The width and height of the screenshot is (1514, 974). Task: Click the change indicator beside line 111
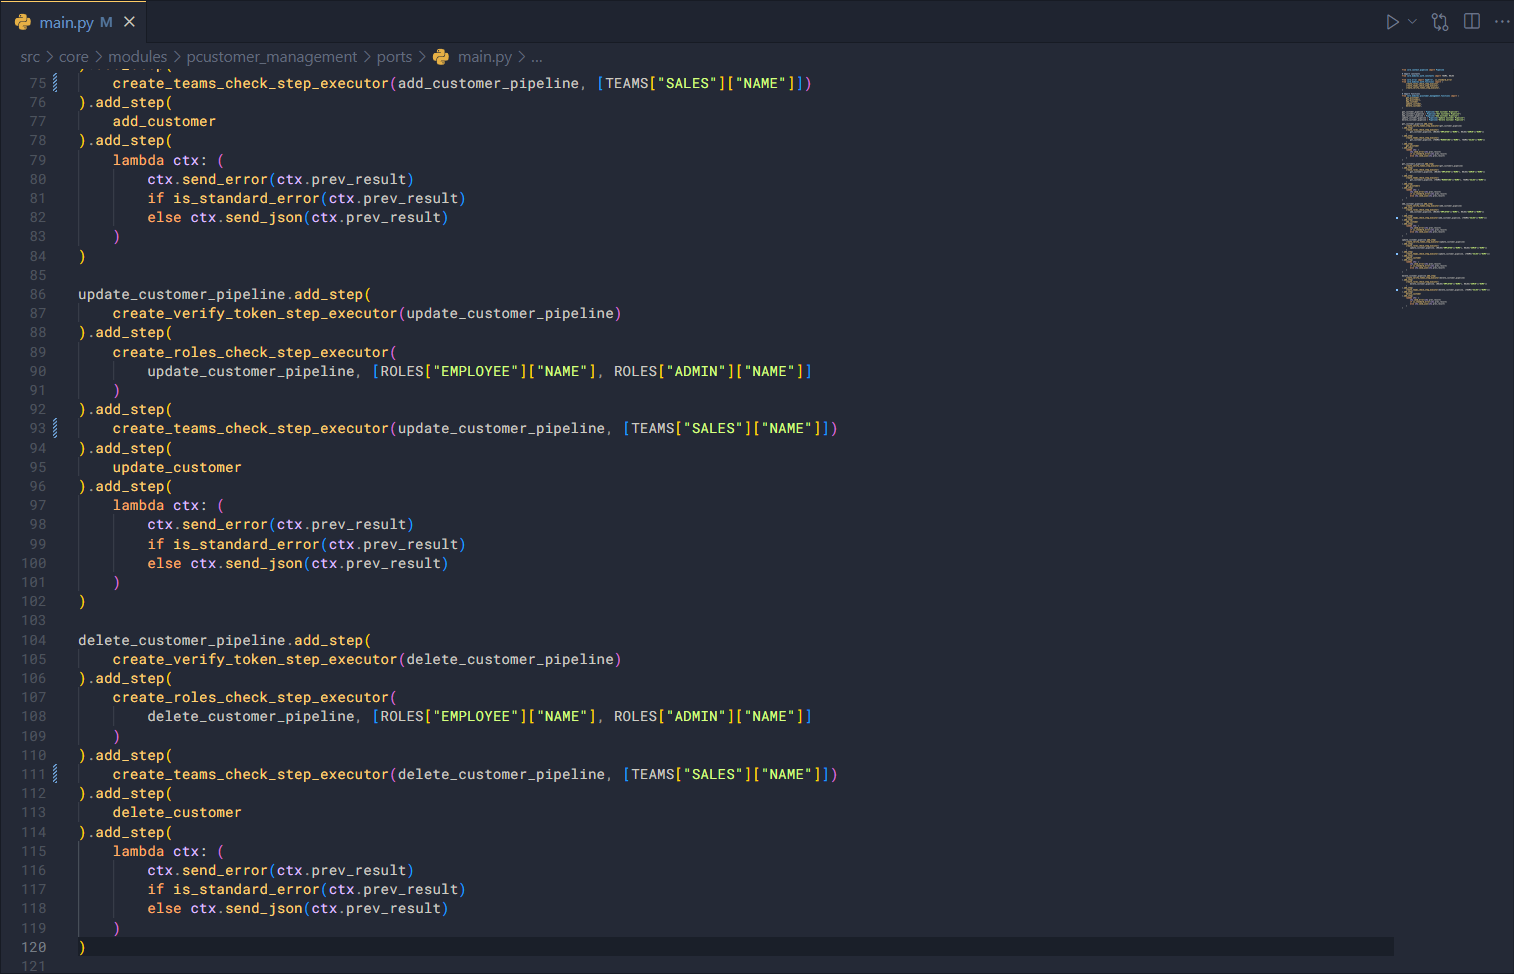[55, 774]
